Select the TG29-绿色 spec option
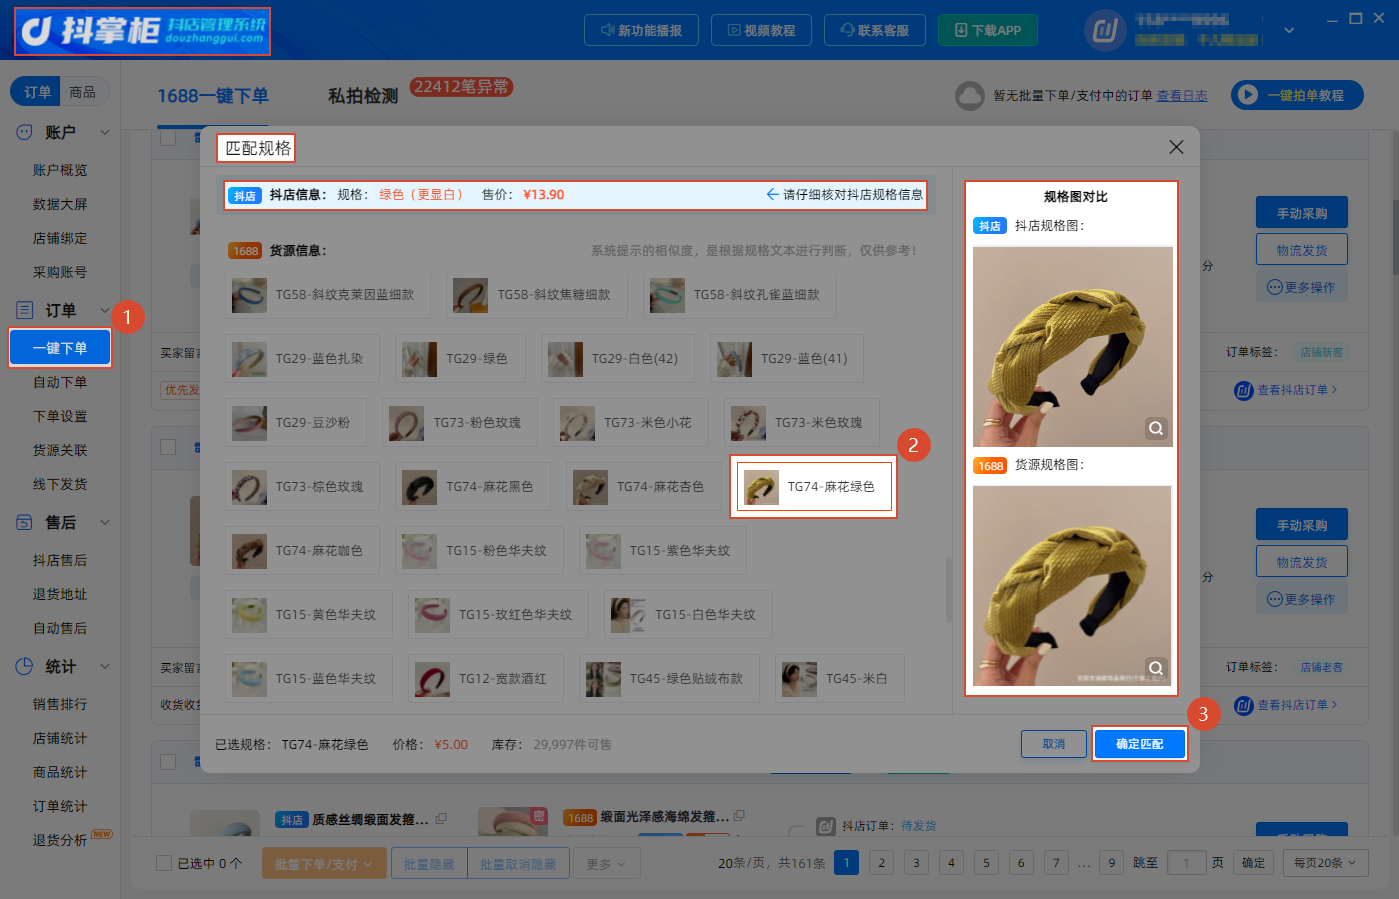The height and width of the screenshot is (899, 1399). 459,358
